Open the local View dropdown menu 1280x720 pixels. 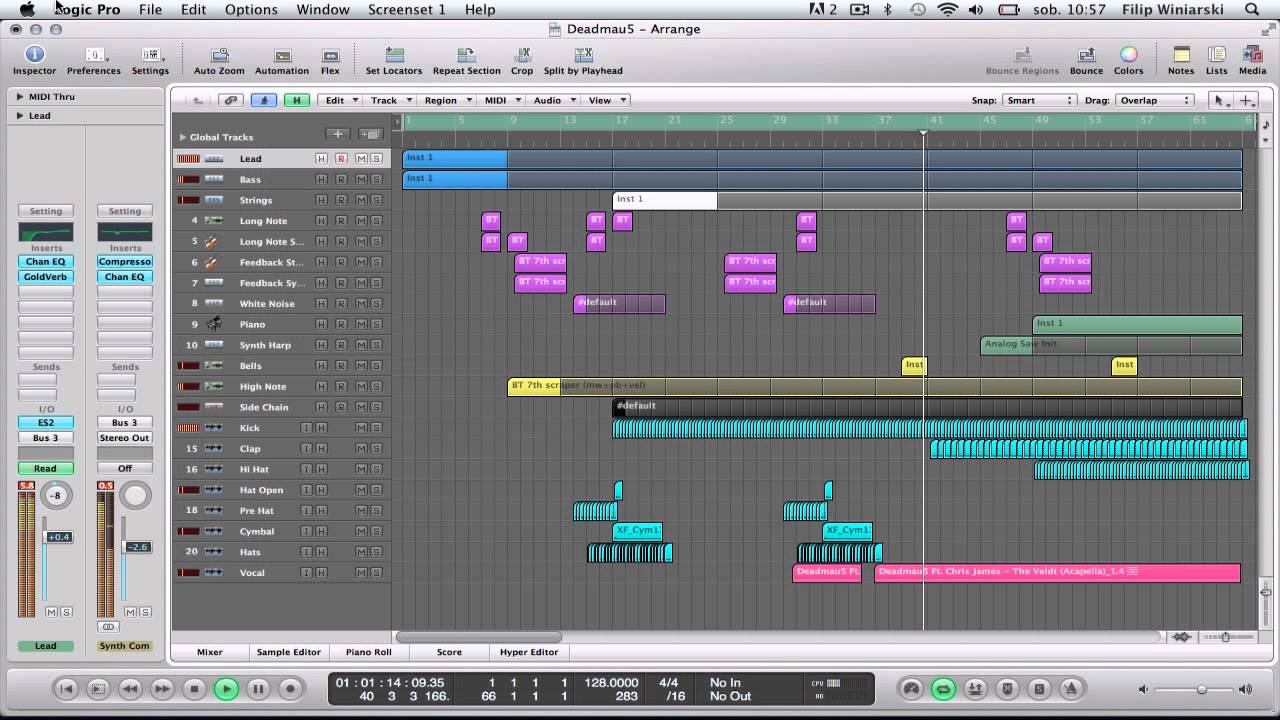[606, 100]
